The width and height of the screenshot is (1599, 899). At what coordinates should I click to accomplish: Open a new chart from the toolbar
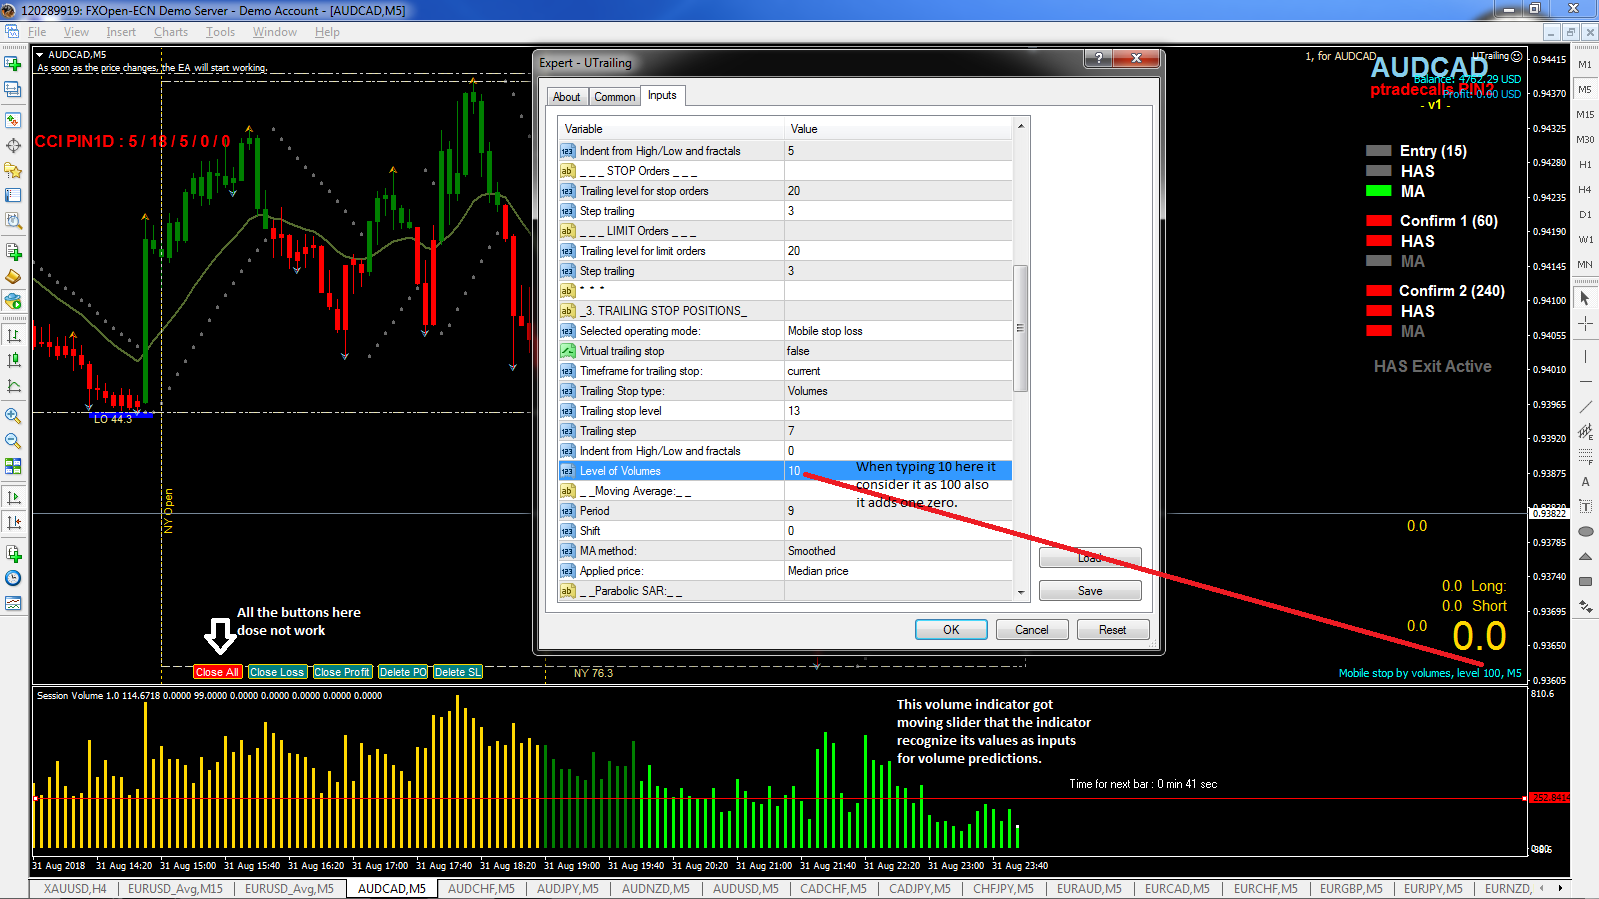click(x=13, y=64)
